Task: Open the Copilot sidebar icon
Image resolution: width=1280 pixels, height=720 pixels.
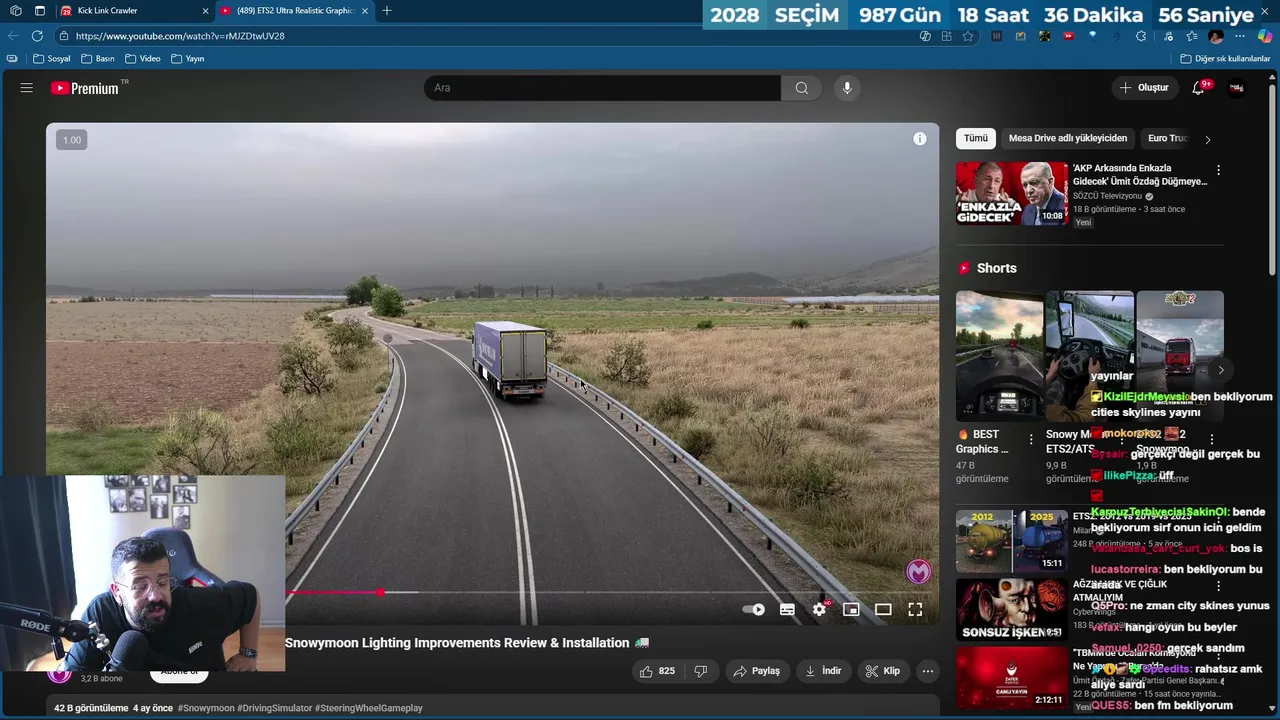Action: point(1265,36)
